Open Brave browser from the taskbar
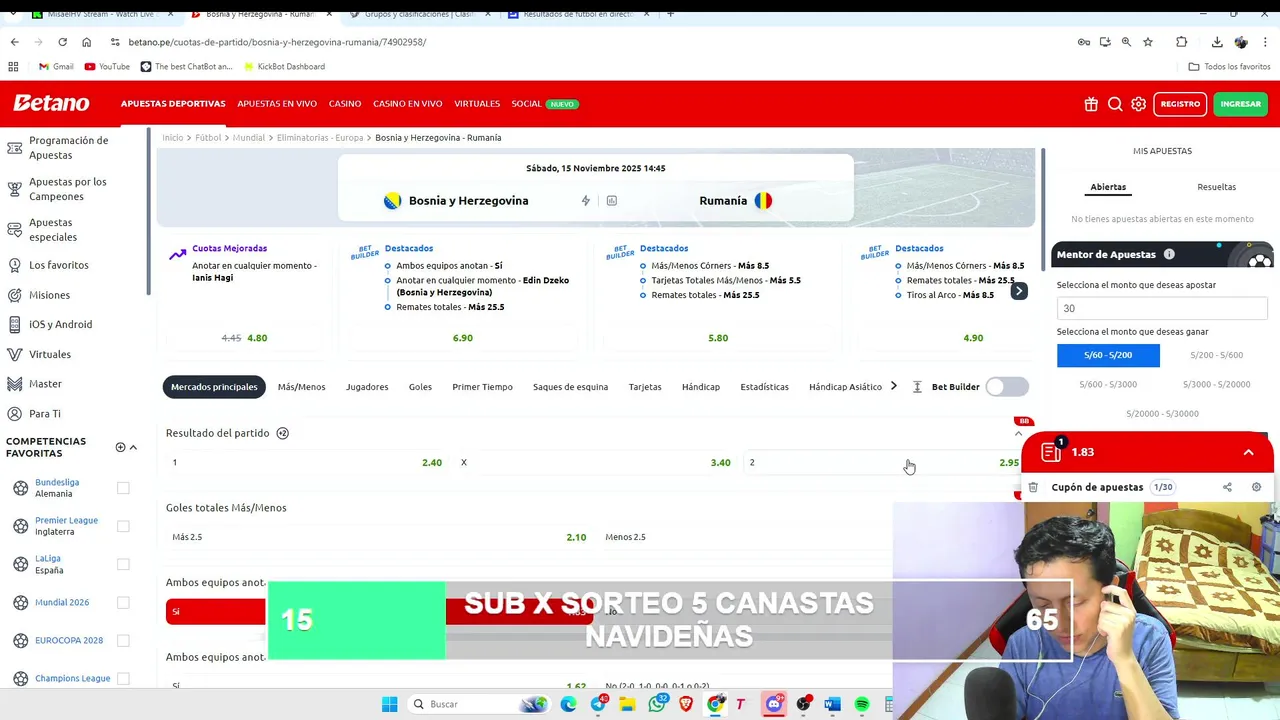 click(x=686, y=704)
